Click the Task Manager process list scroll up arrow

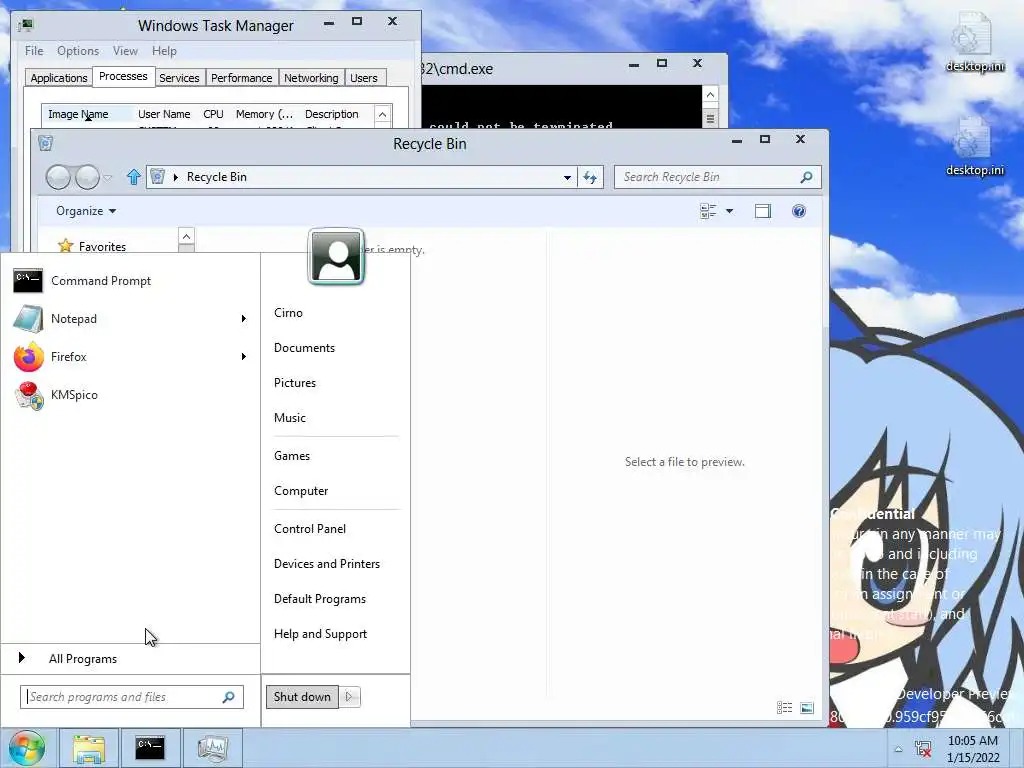[x=383, y=114]
